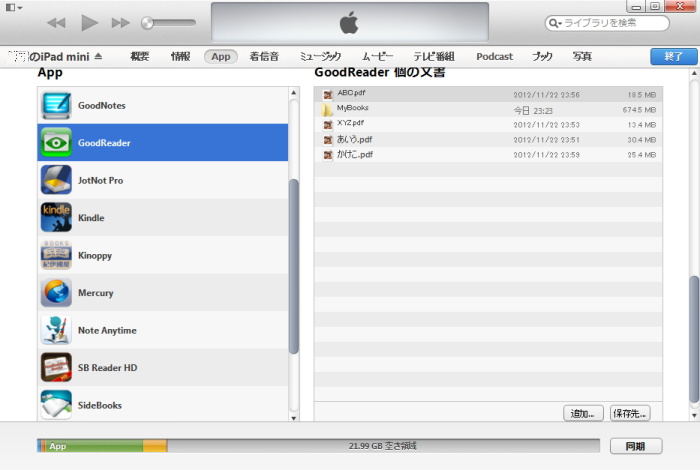Skip to next track
The image size is (700, 470).
coord(121,23)
